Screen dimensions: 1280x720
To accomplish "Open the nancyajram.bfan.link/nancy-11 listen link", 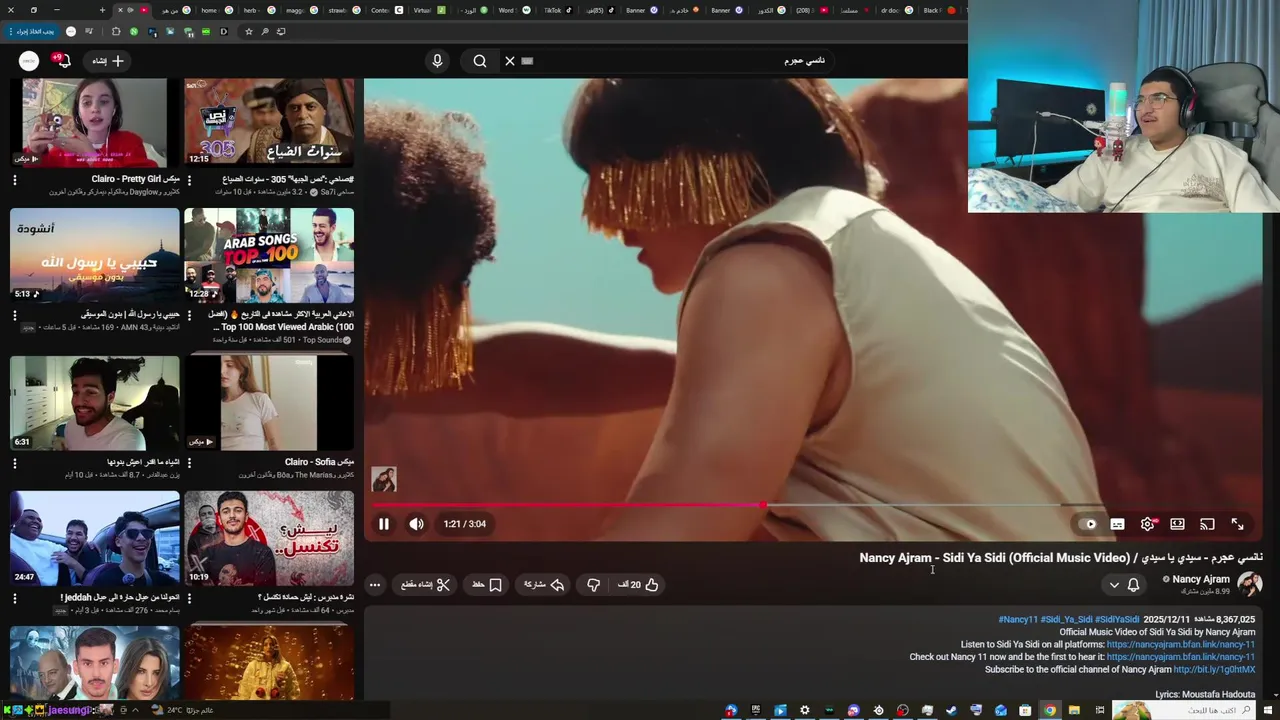I will point(1180,645).
